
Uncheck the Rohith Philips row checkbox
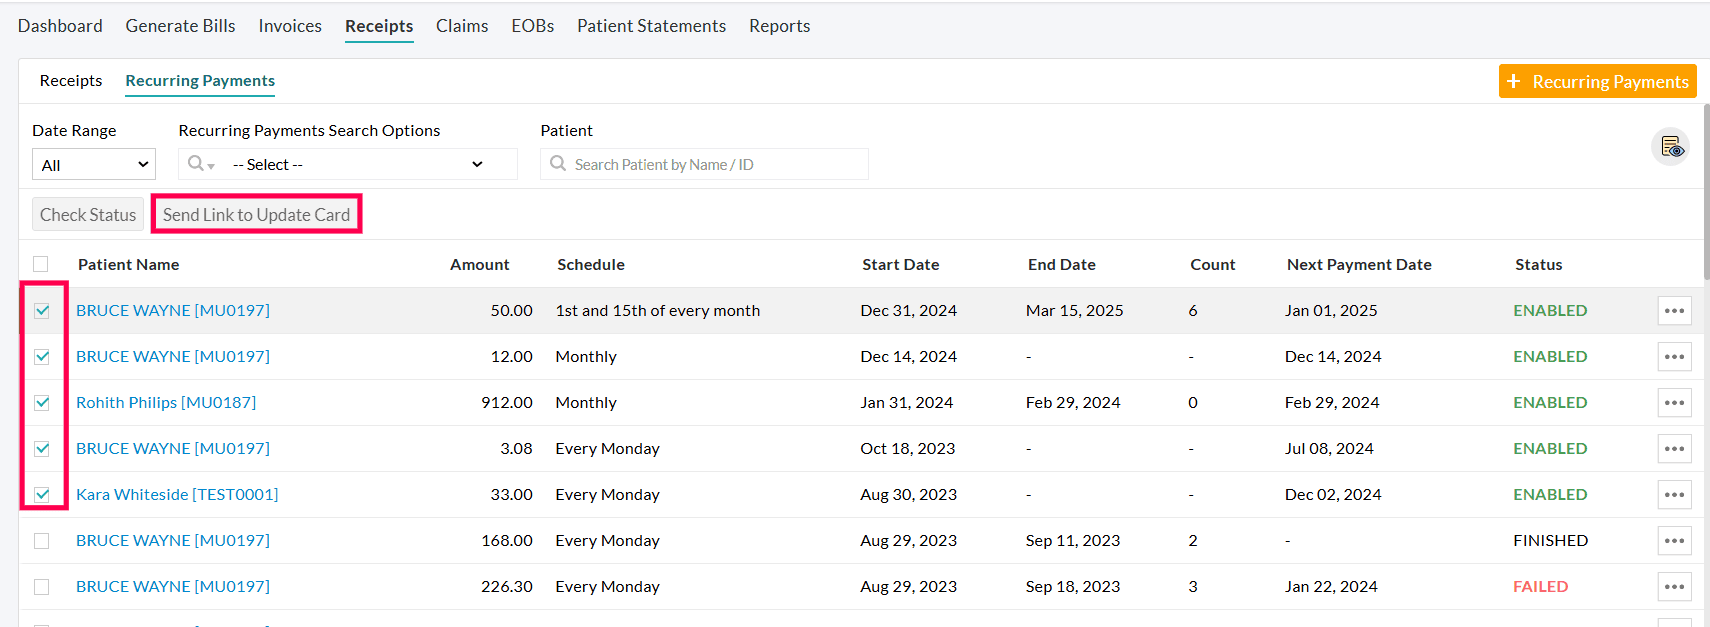tap(42, 403)
